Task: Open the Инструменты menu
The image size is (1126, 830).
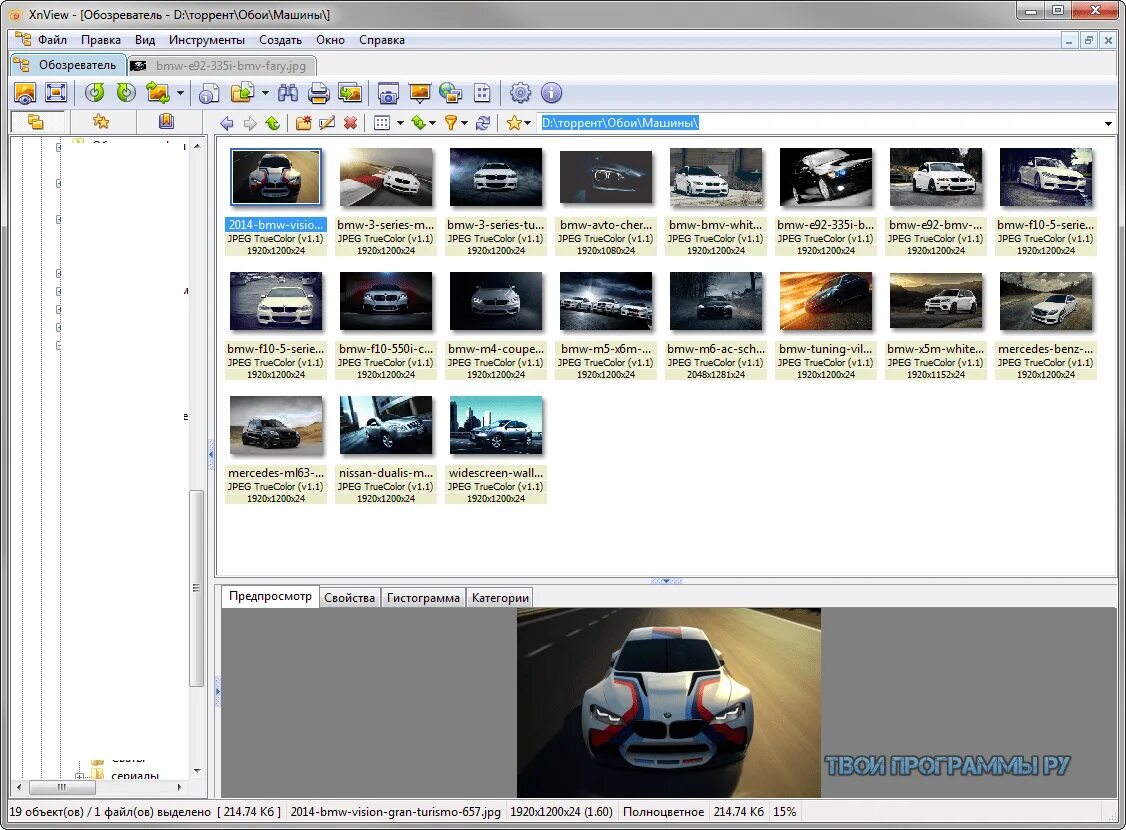Action: [206, 40]
